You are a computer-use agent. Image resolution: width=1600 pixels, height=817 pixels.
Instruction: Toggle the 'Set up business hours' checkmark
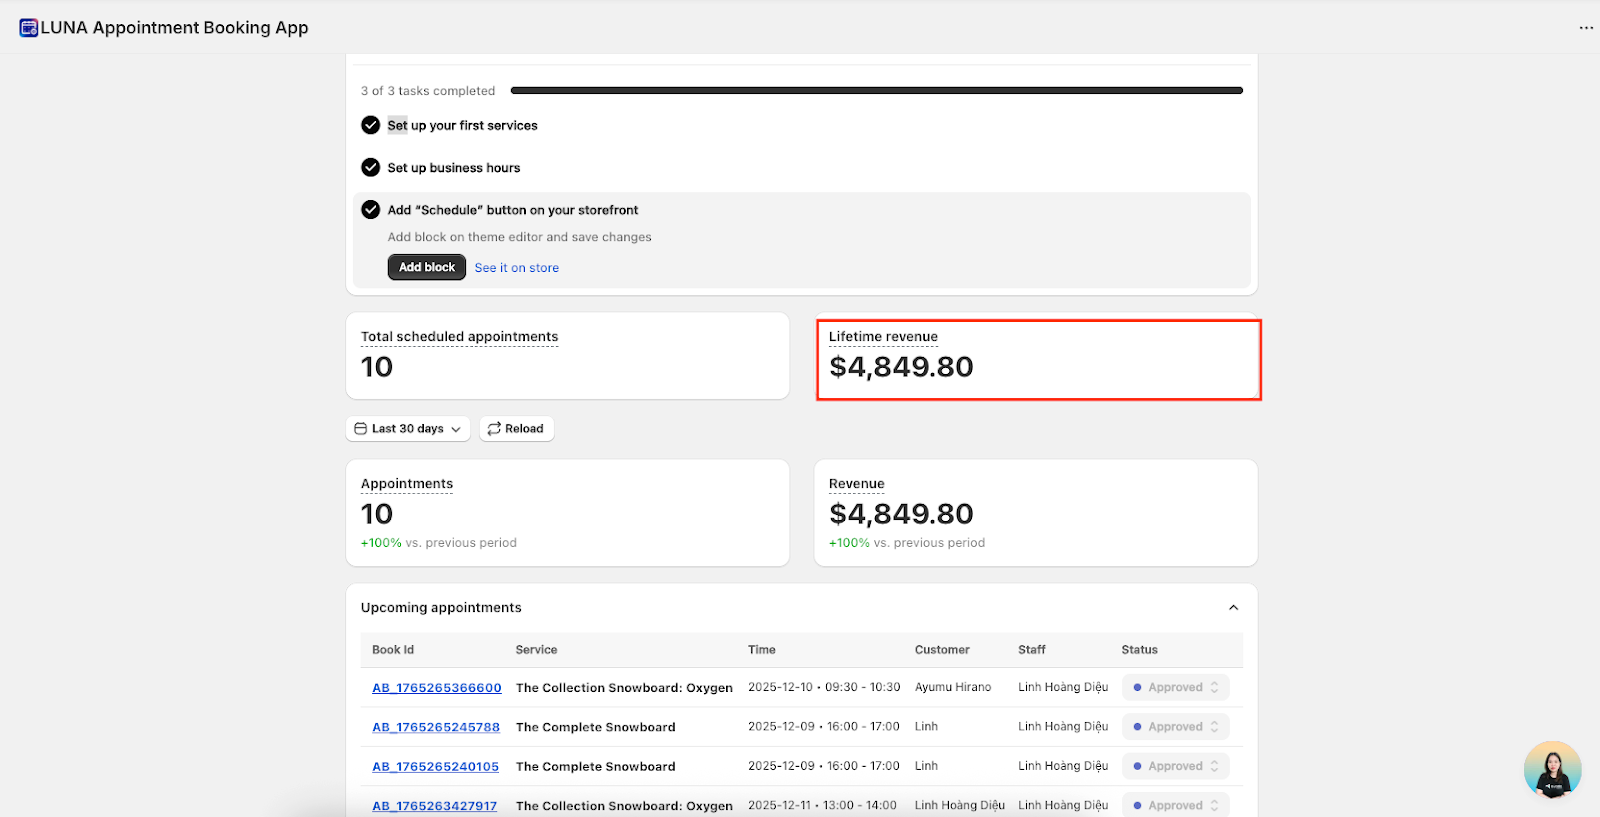[371, 167]
